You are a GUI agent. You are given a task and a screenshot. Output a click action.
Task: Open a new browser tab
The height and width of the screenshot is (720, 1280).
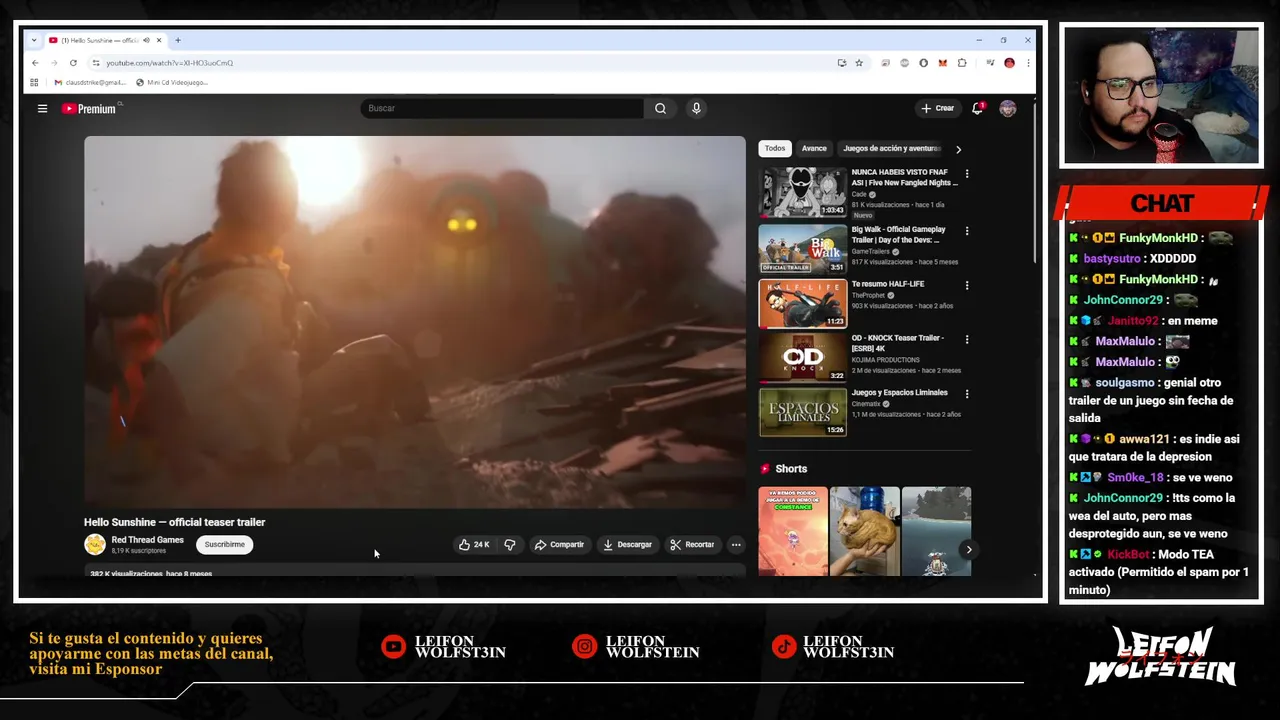[x=178, y=40]
